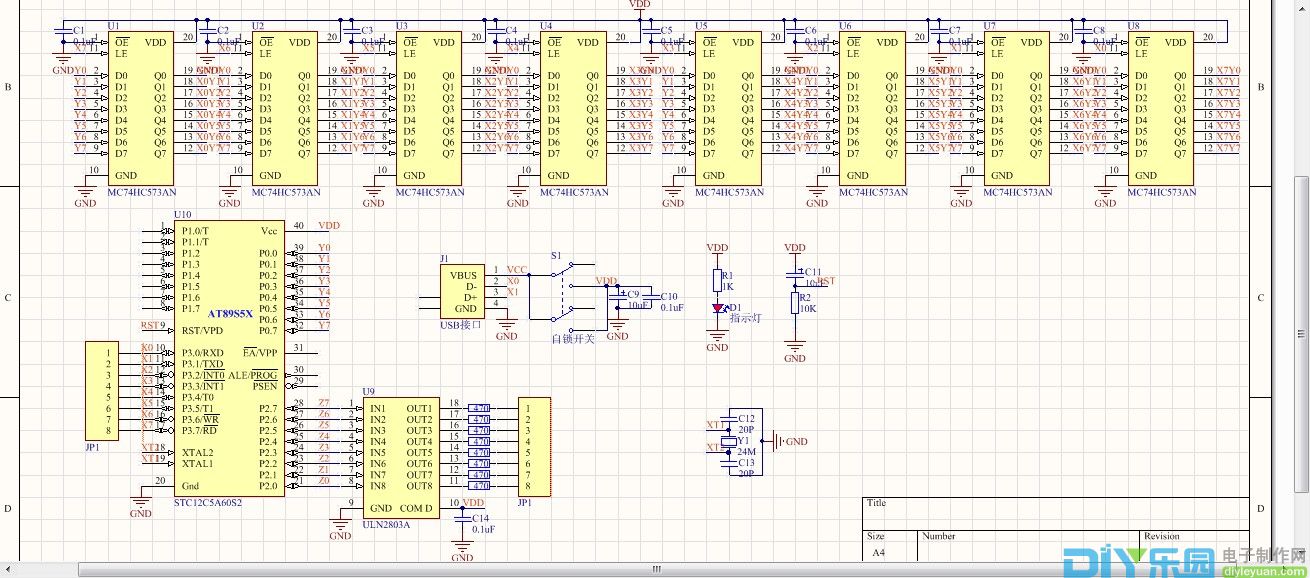Select the D1 indicator LED symbol

tap(718, 309)
